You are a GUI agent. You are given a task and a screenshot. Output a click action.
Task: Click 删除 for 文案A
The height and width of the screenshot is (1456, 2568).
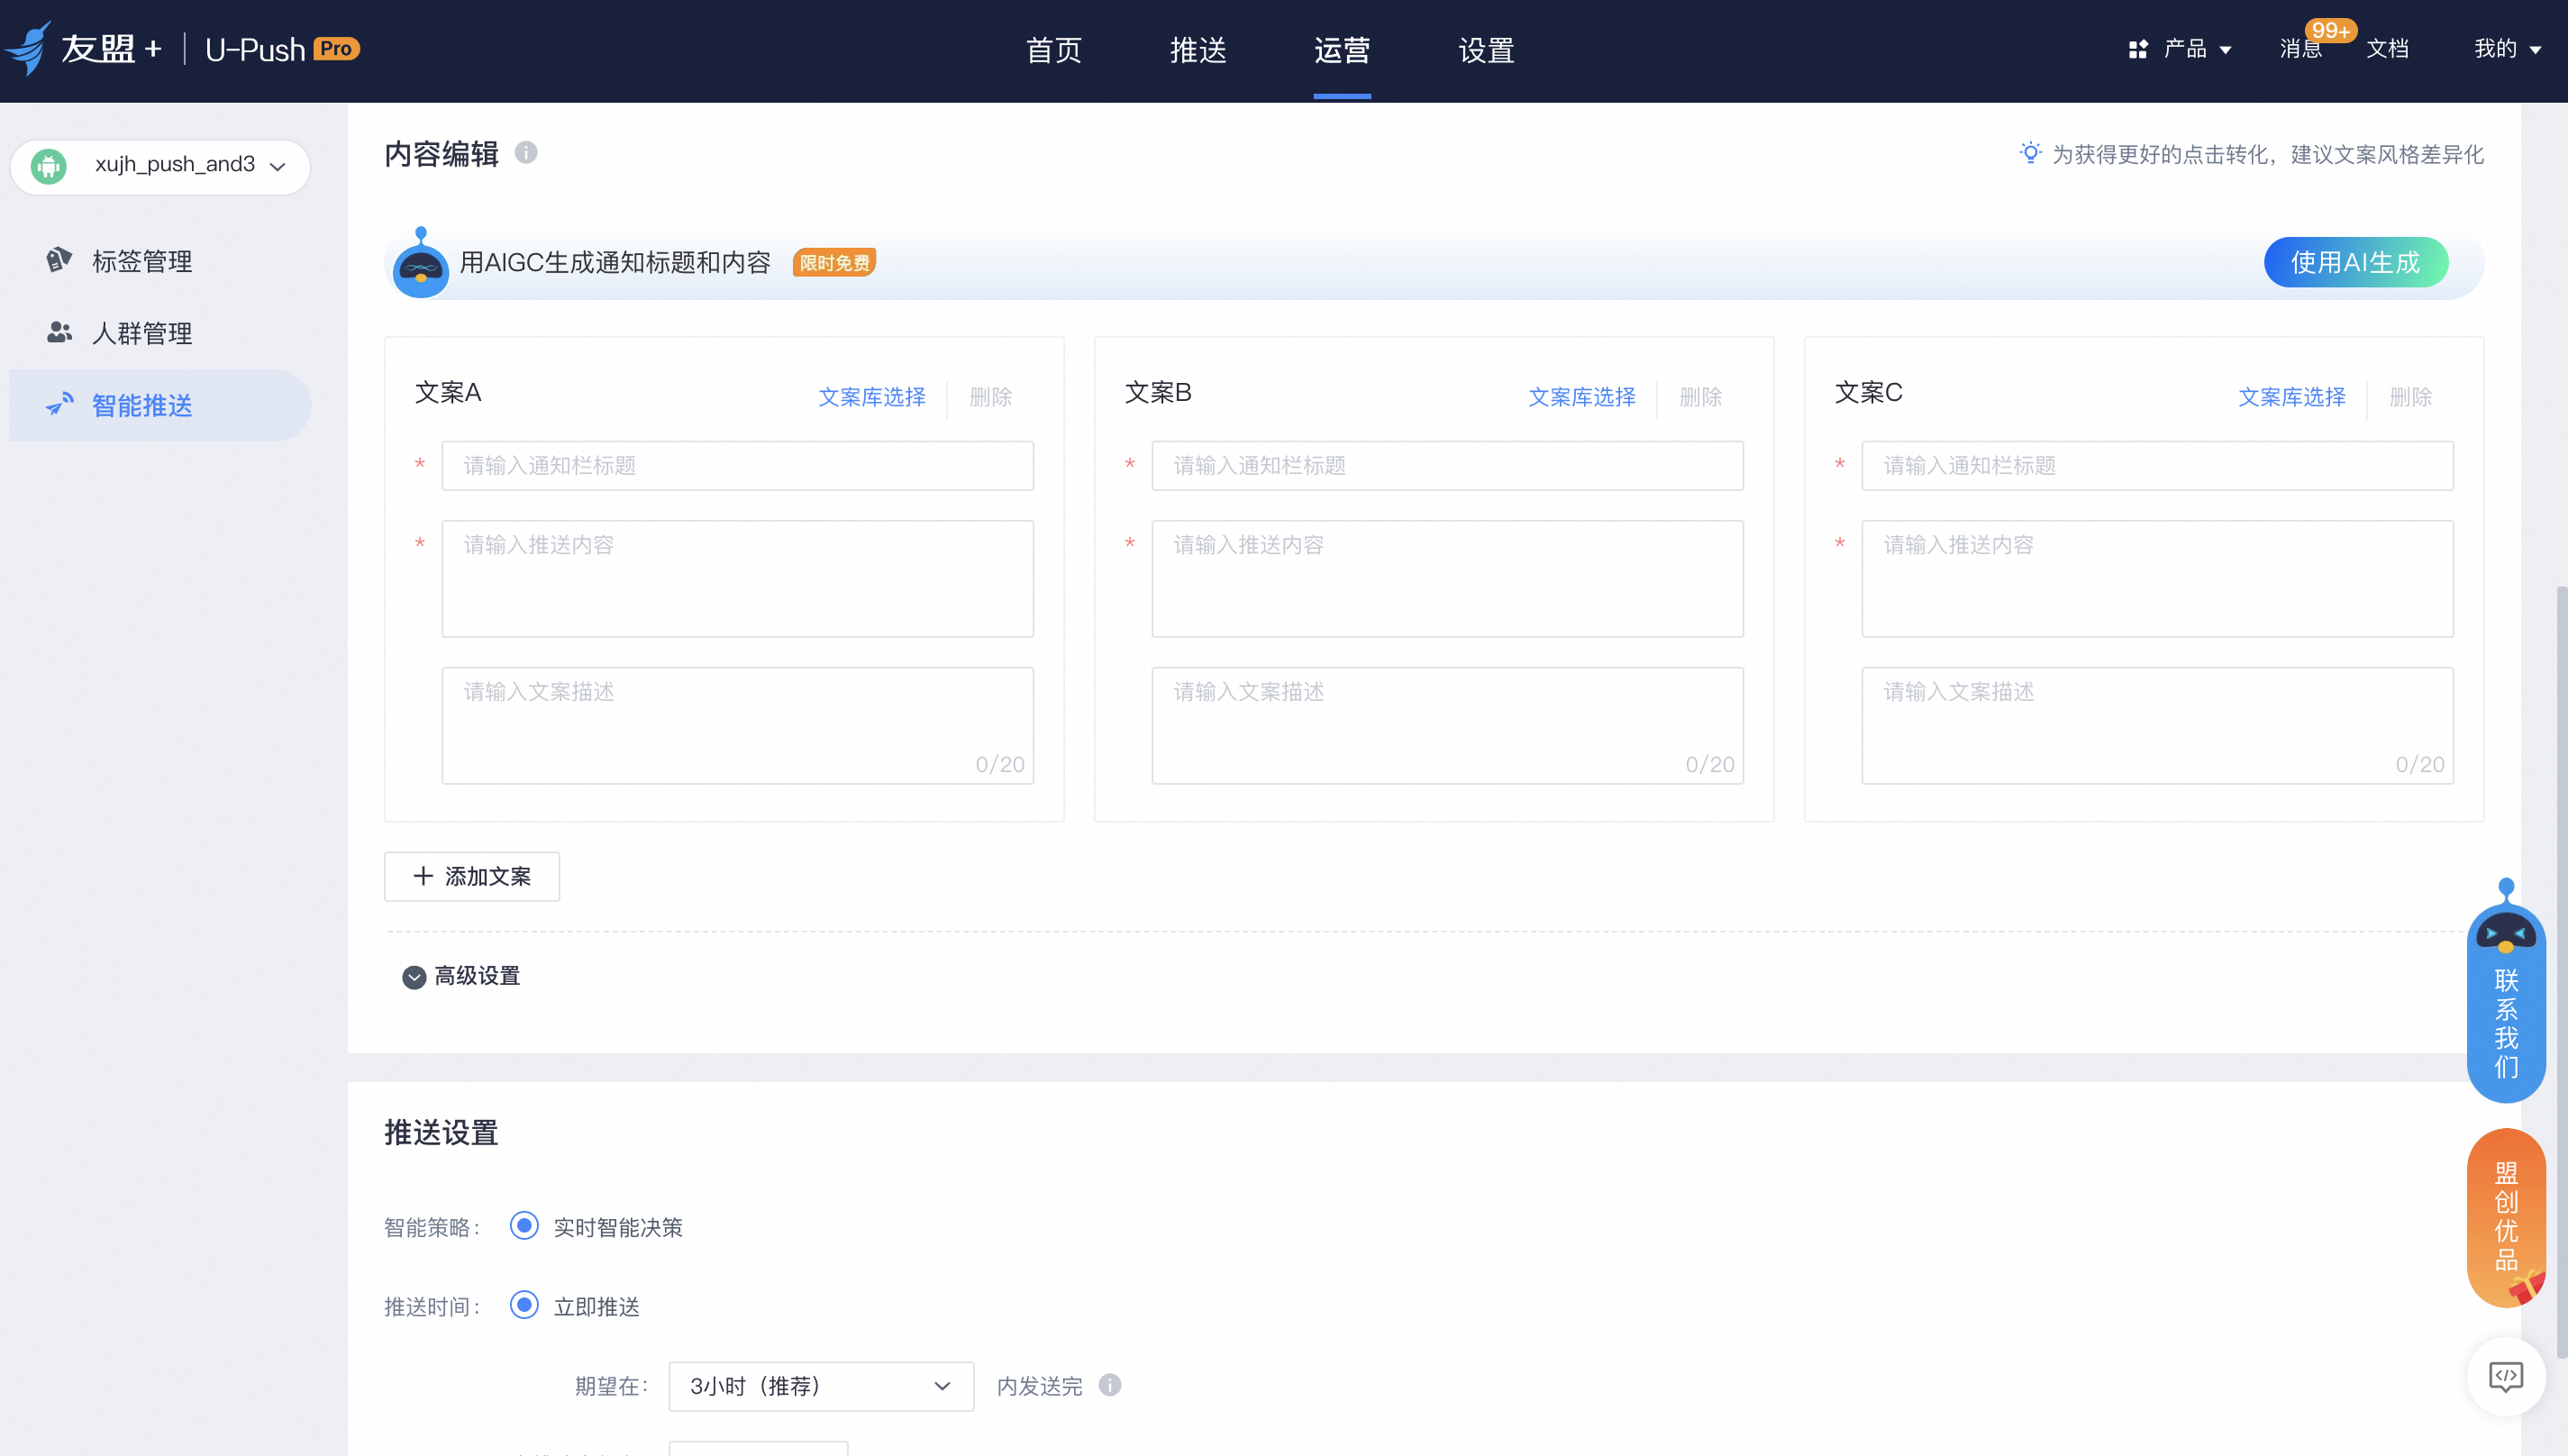click(991, 397)
